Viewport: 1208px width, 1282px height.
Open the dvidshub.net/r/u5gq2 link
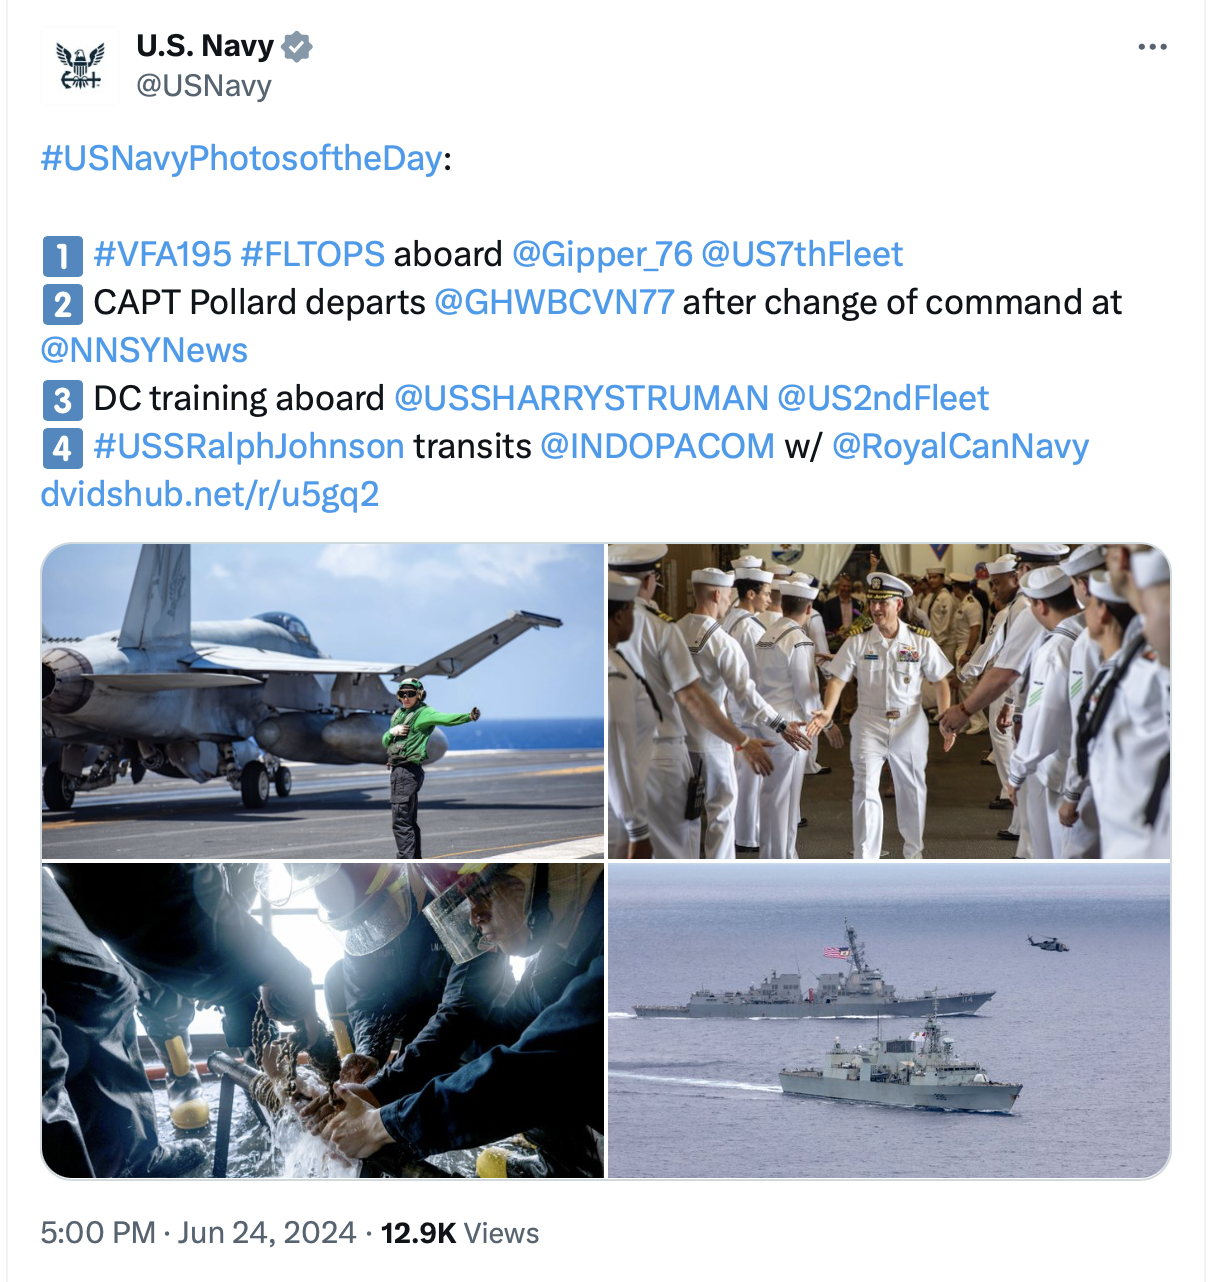(x=210, y=494)
